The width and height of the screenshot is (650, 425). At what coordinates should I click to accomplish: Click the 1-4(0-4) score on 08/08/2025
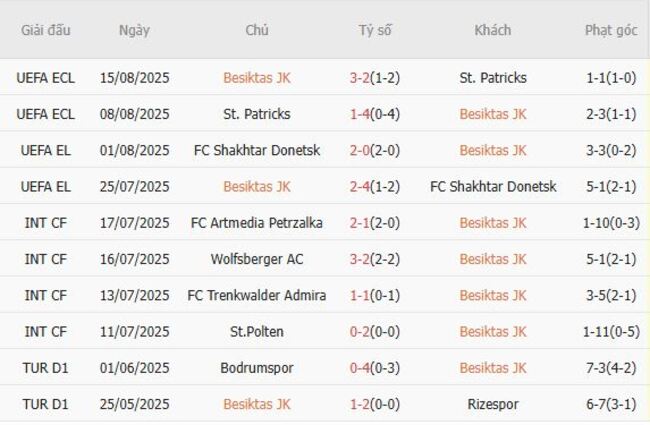click(x=375, y=114)
